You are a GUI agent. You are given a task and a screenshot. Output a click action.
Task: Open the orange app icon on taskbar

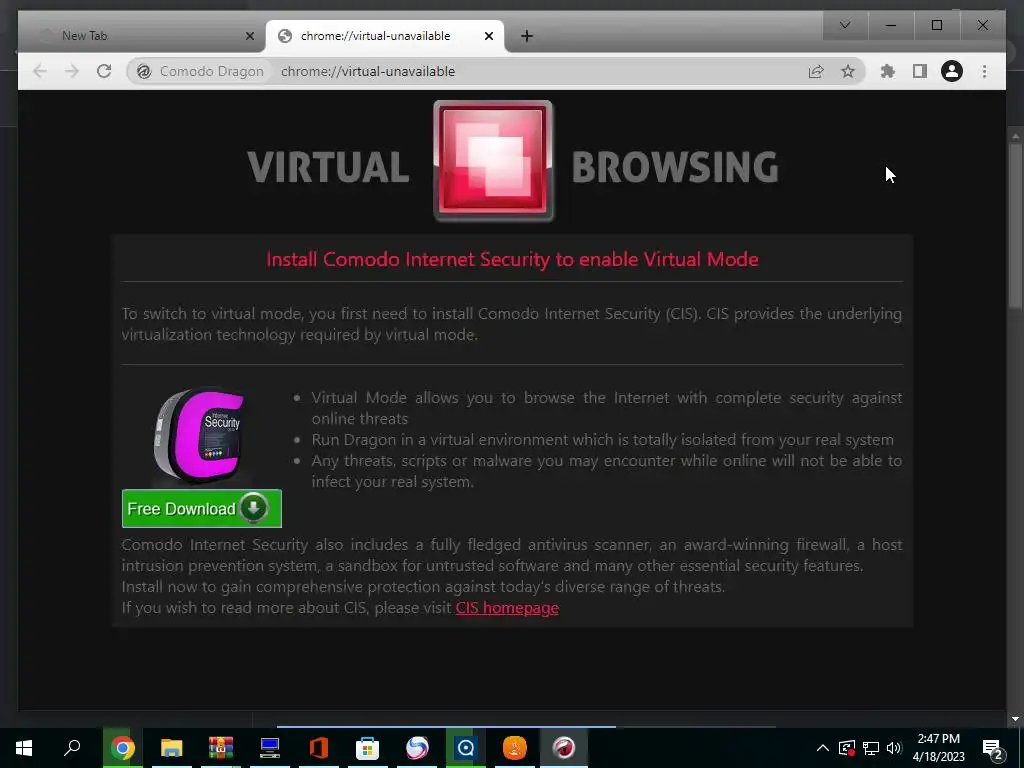point(515,748)
